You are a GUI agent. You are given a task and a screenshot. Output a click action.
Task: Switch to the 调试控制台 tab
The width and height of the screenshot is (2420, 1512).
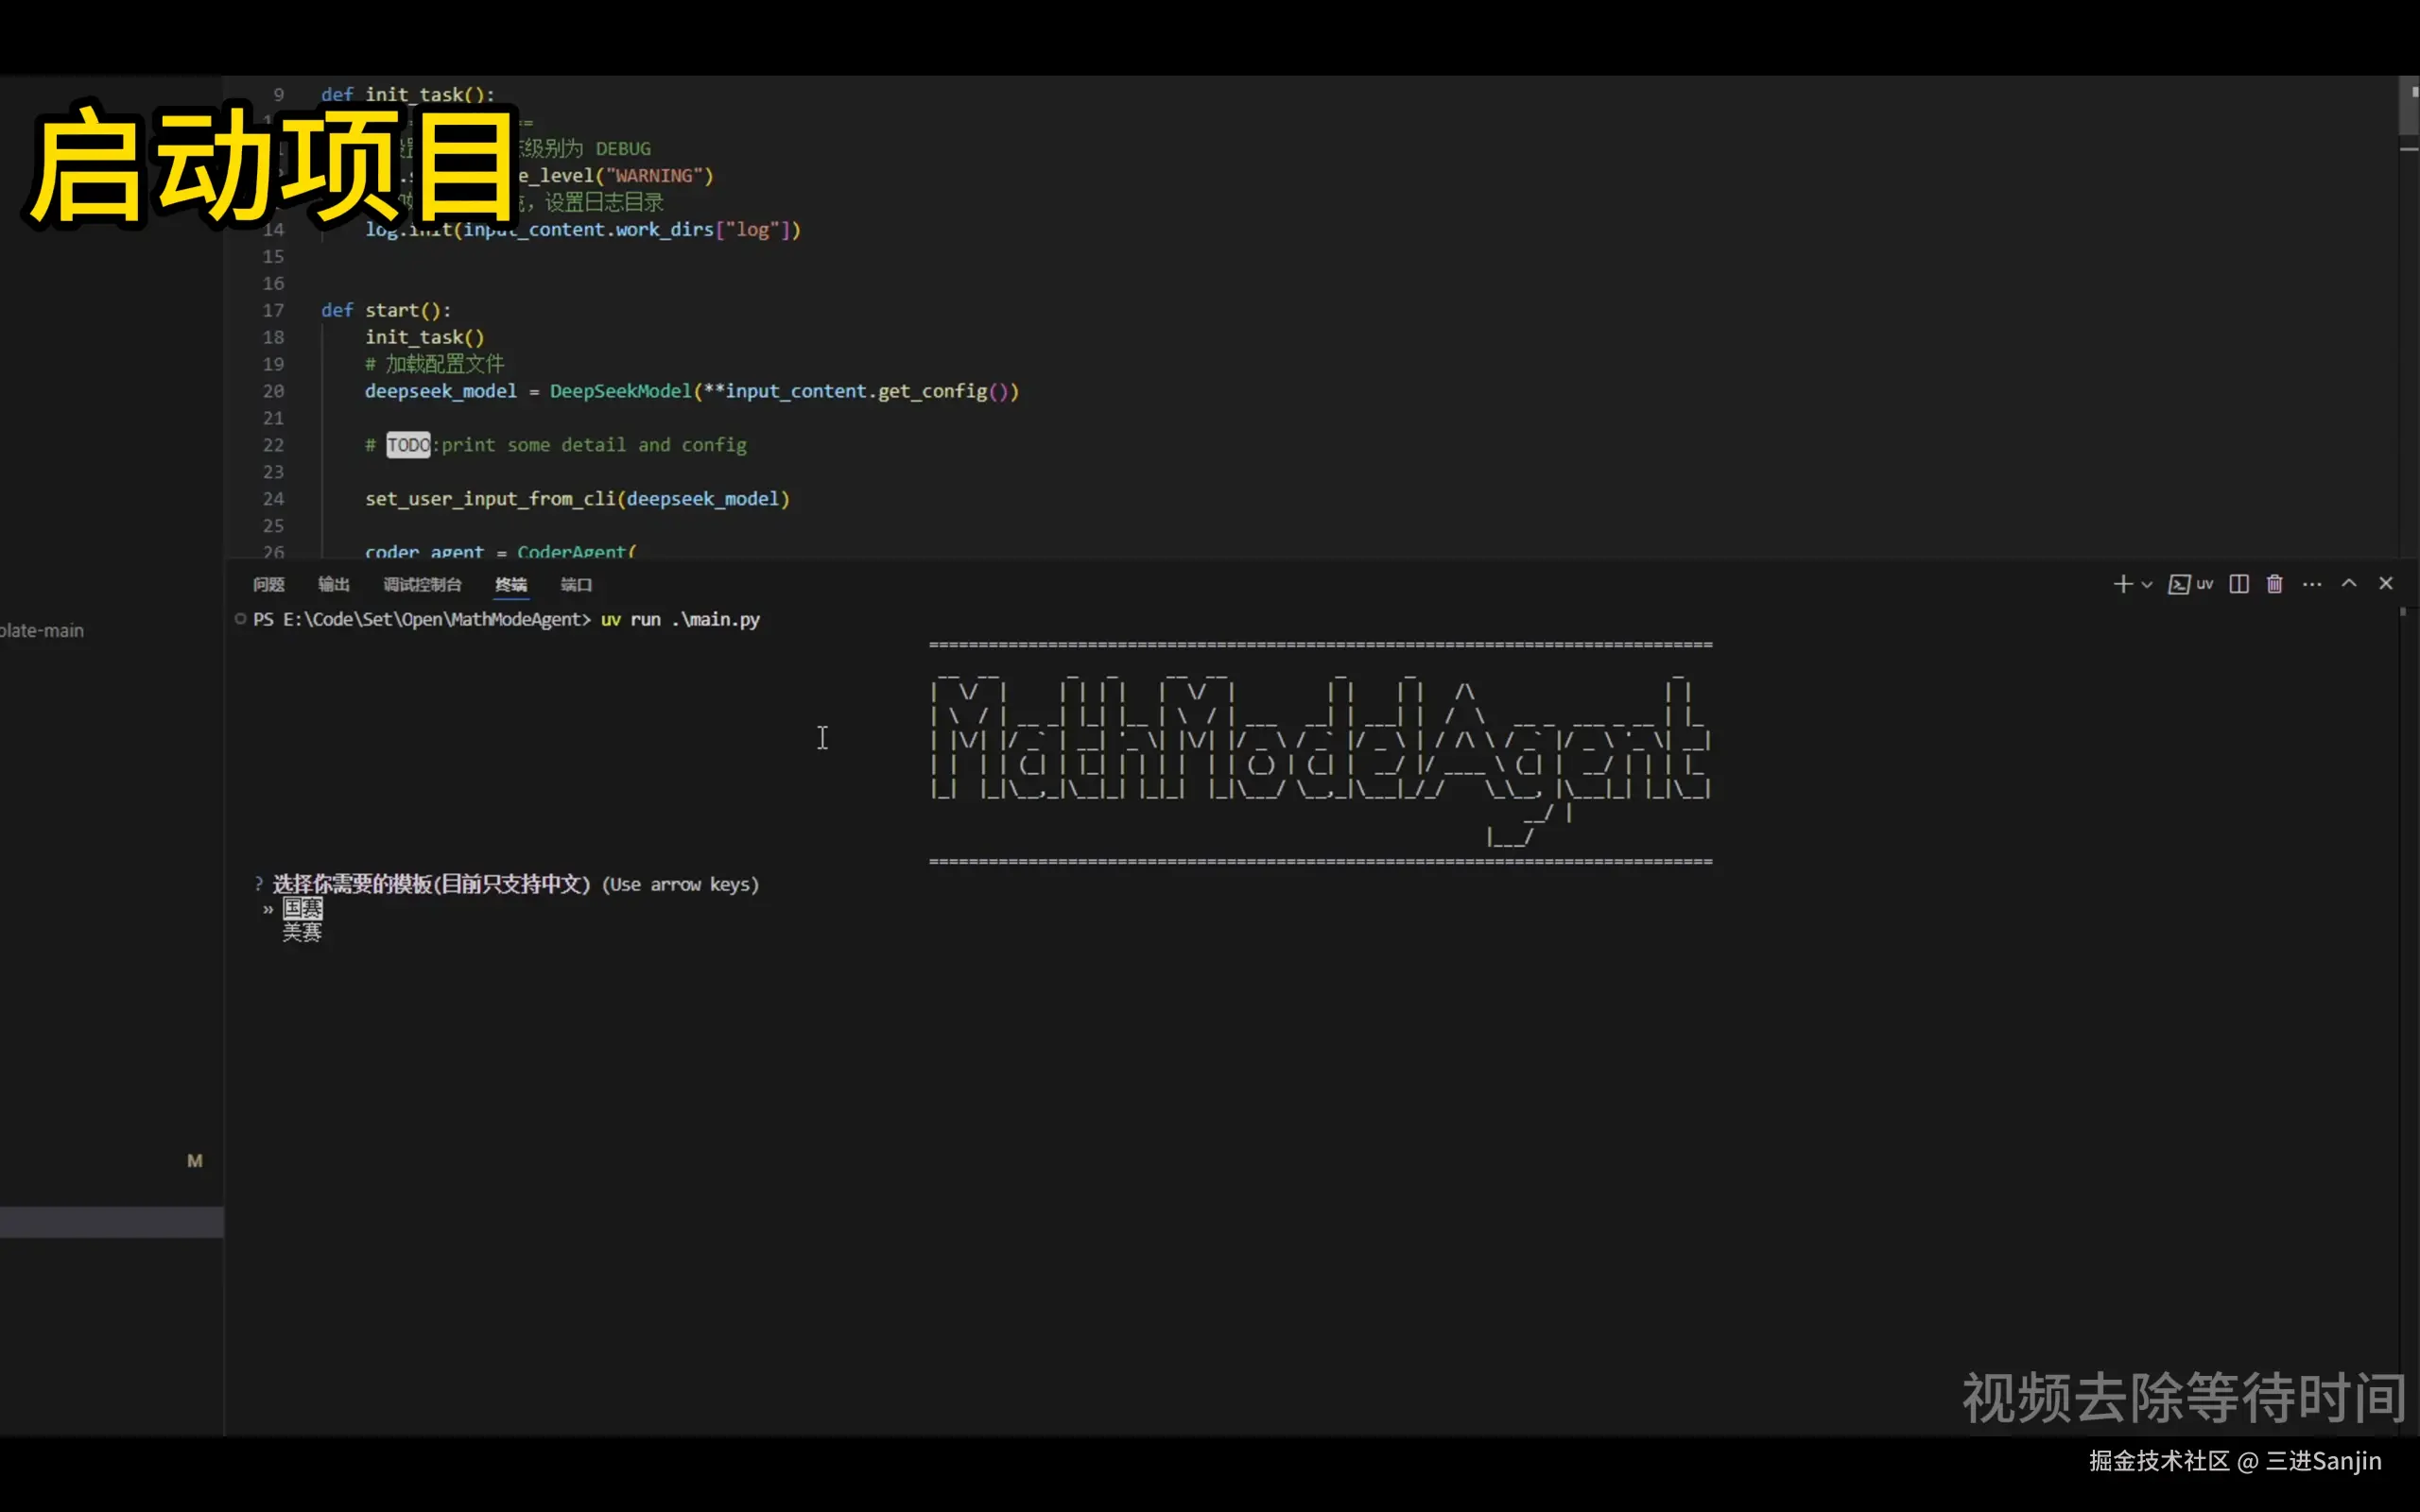click(422, 585)
